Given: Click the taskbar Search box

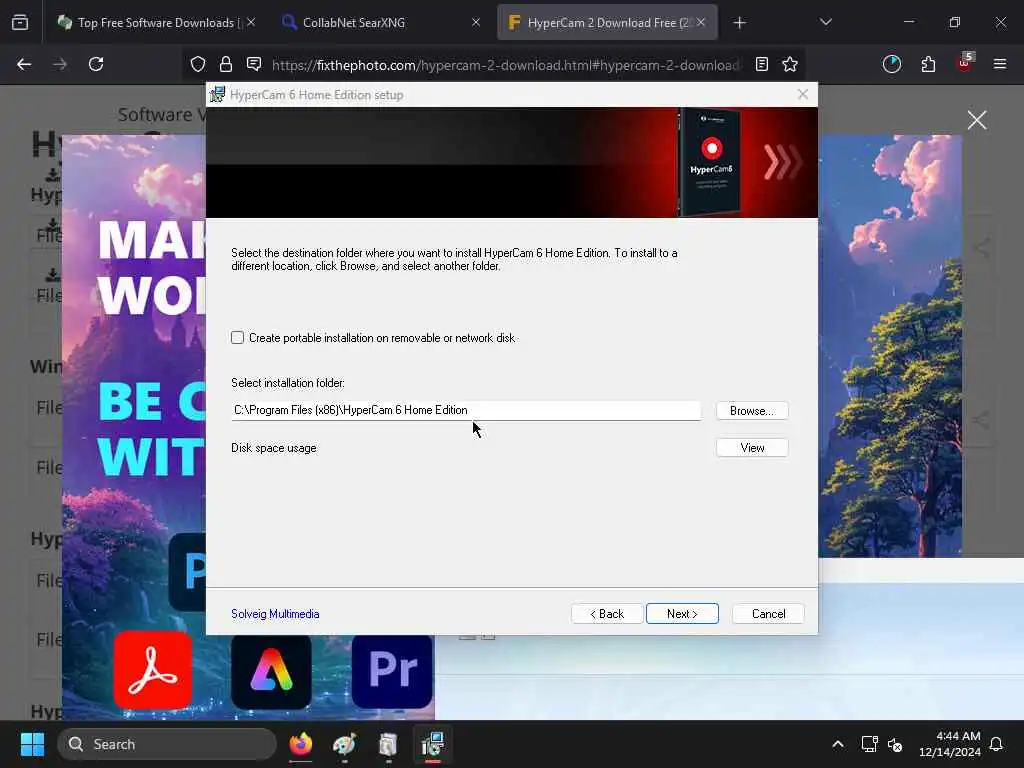Looking at the screenshot, I should pyautogui.click(x=167, y=744).
